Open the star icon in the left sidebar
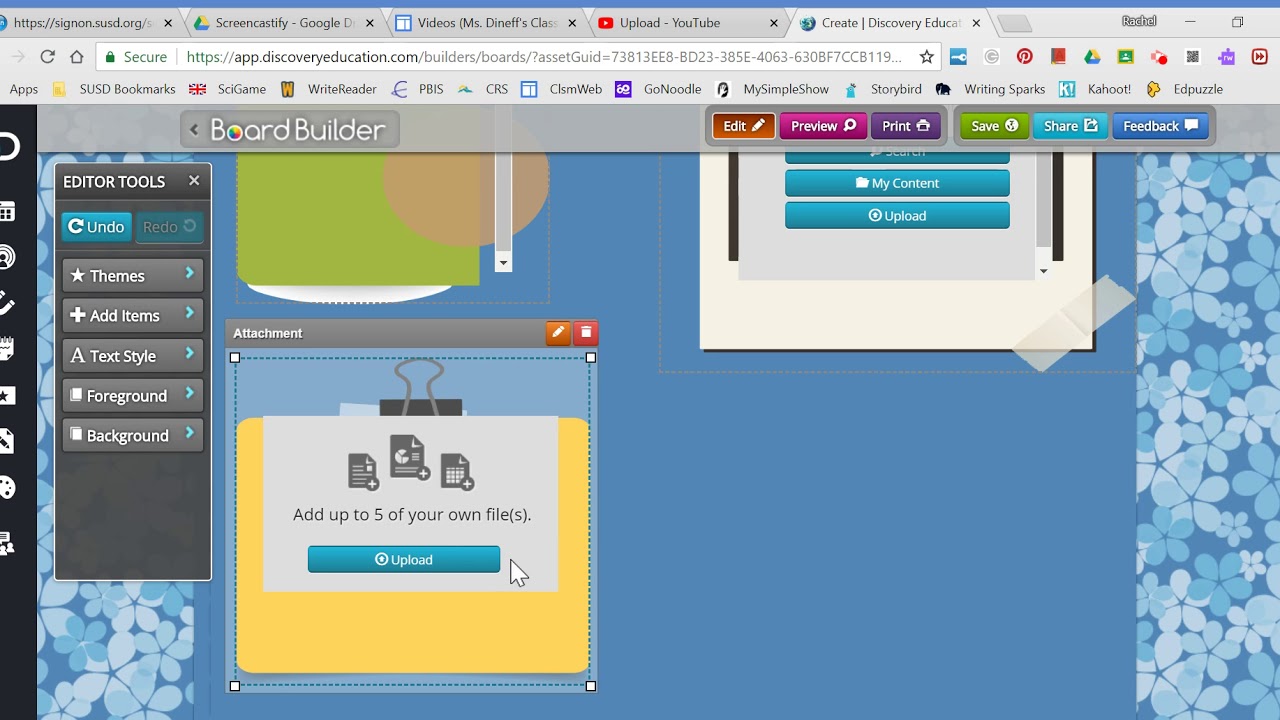 tap(7, 396)
